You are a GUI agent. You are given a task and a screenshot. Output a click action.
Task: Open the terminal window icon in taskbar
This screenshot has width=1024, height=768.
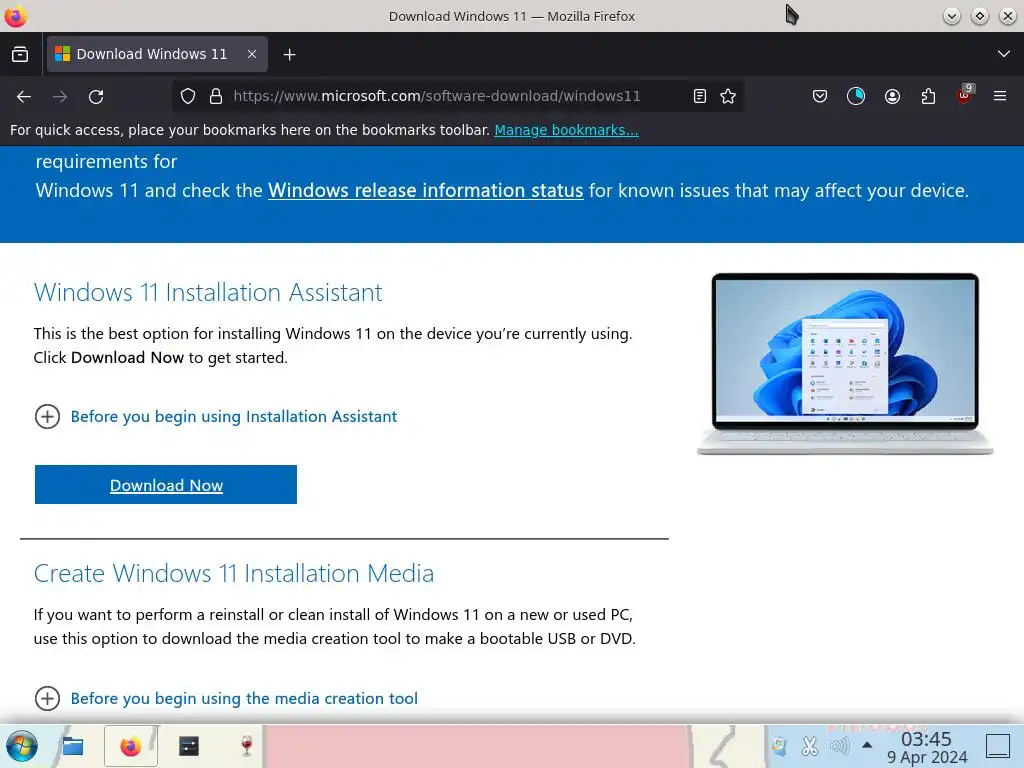pos(189,746)
